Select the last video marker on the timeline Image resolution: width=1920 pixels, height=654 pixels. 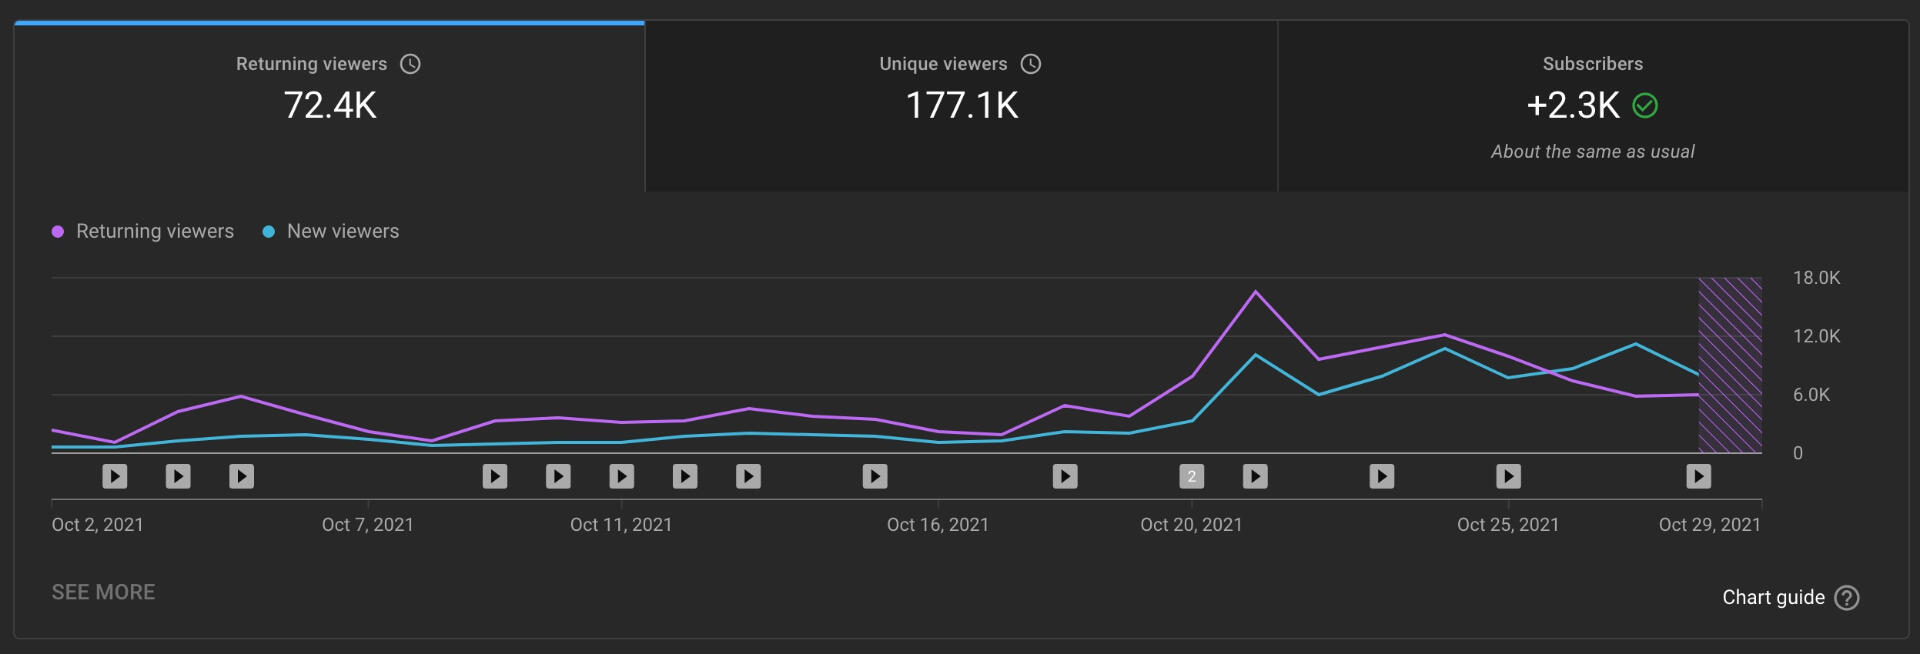tap(1698, 477)
